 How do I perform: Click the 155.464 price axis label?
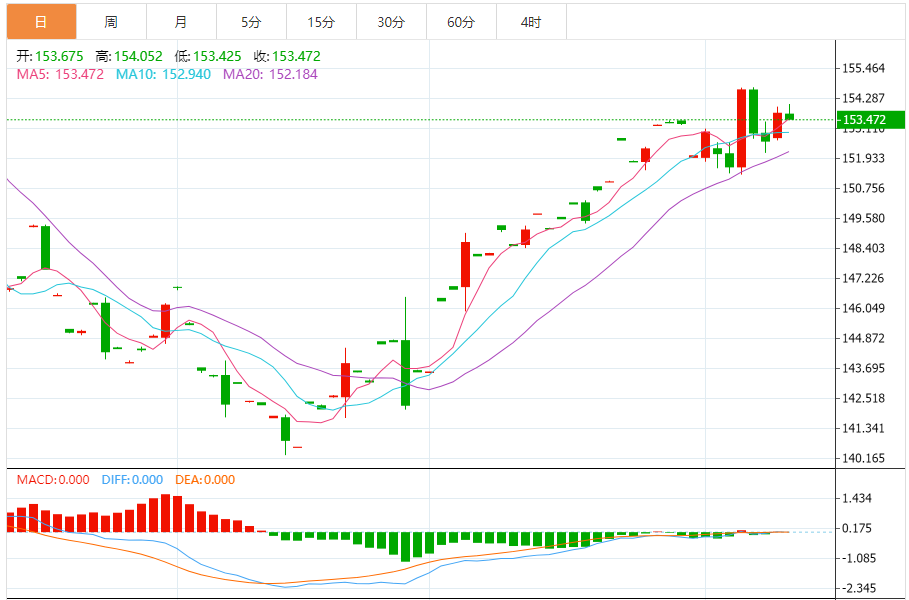tap(864, 68)
